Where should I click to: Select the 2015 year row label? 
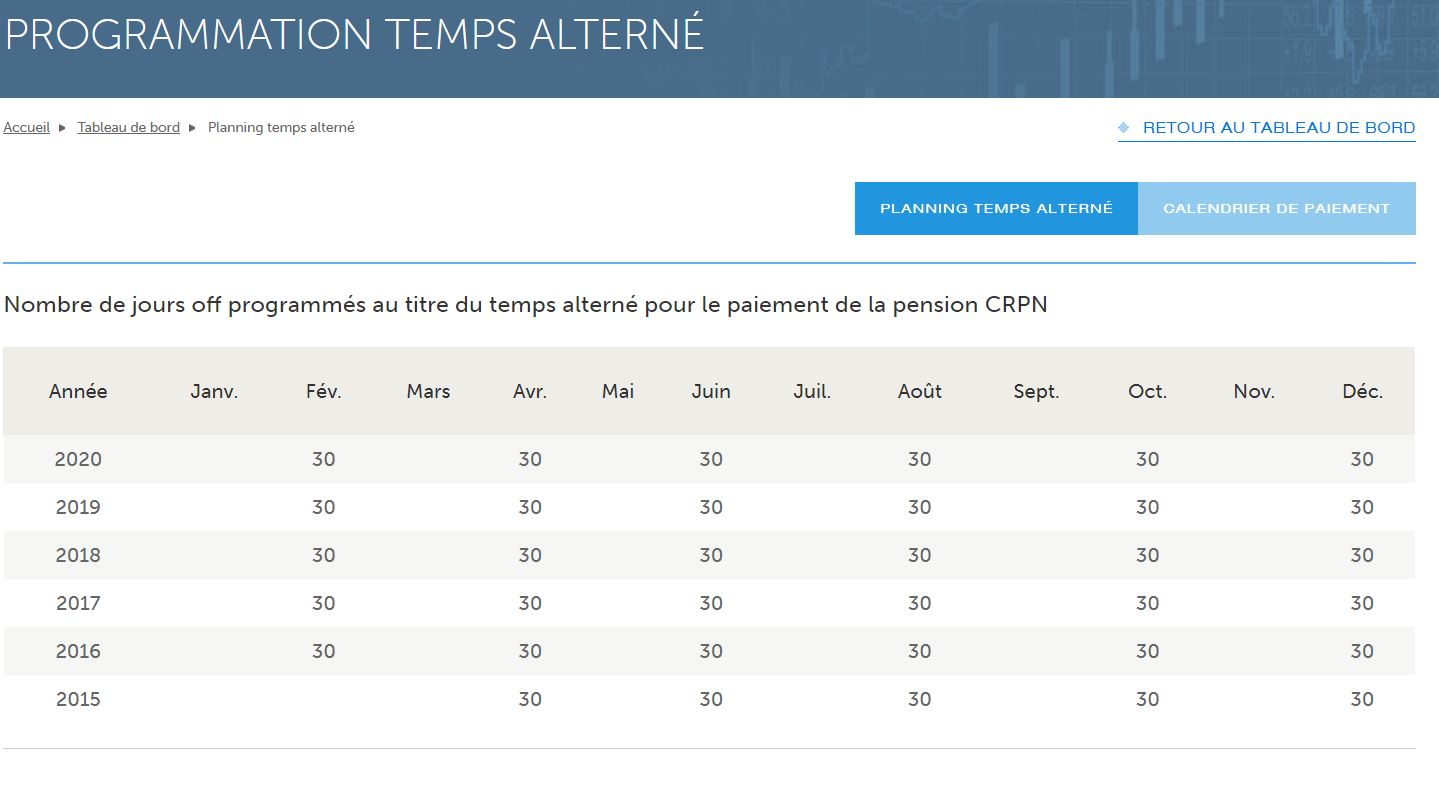pos(78,700)
